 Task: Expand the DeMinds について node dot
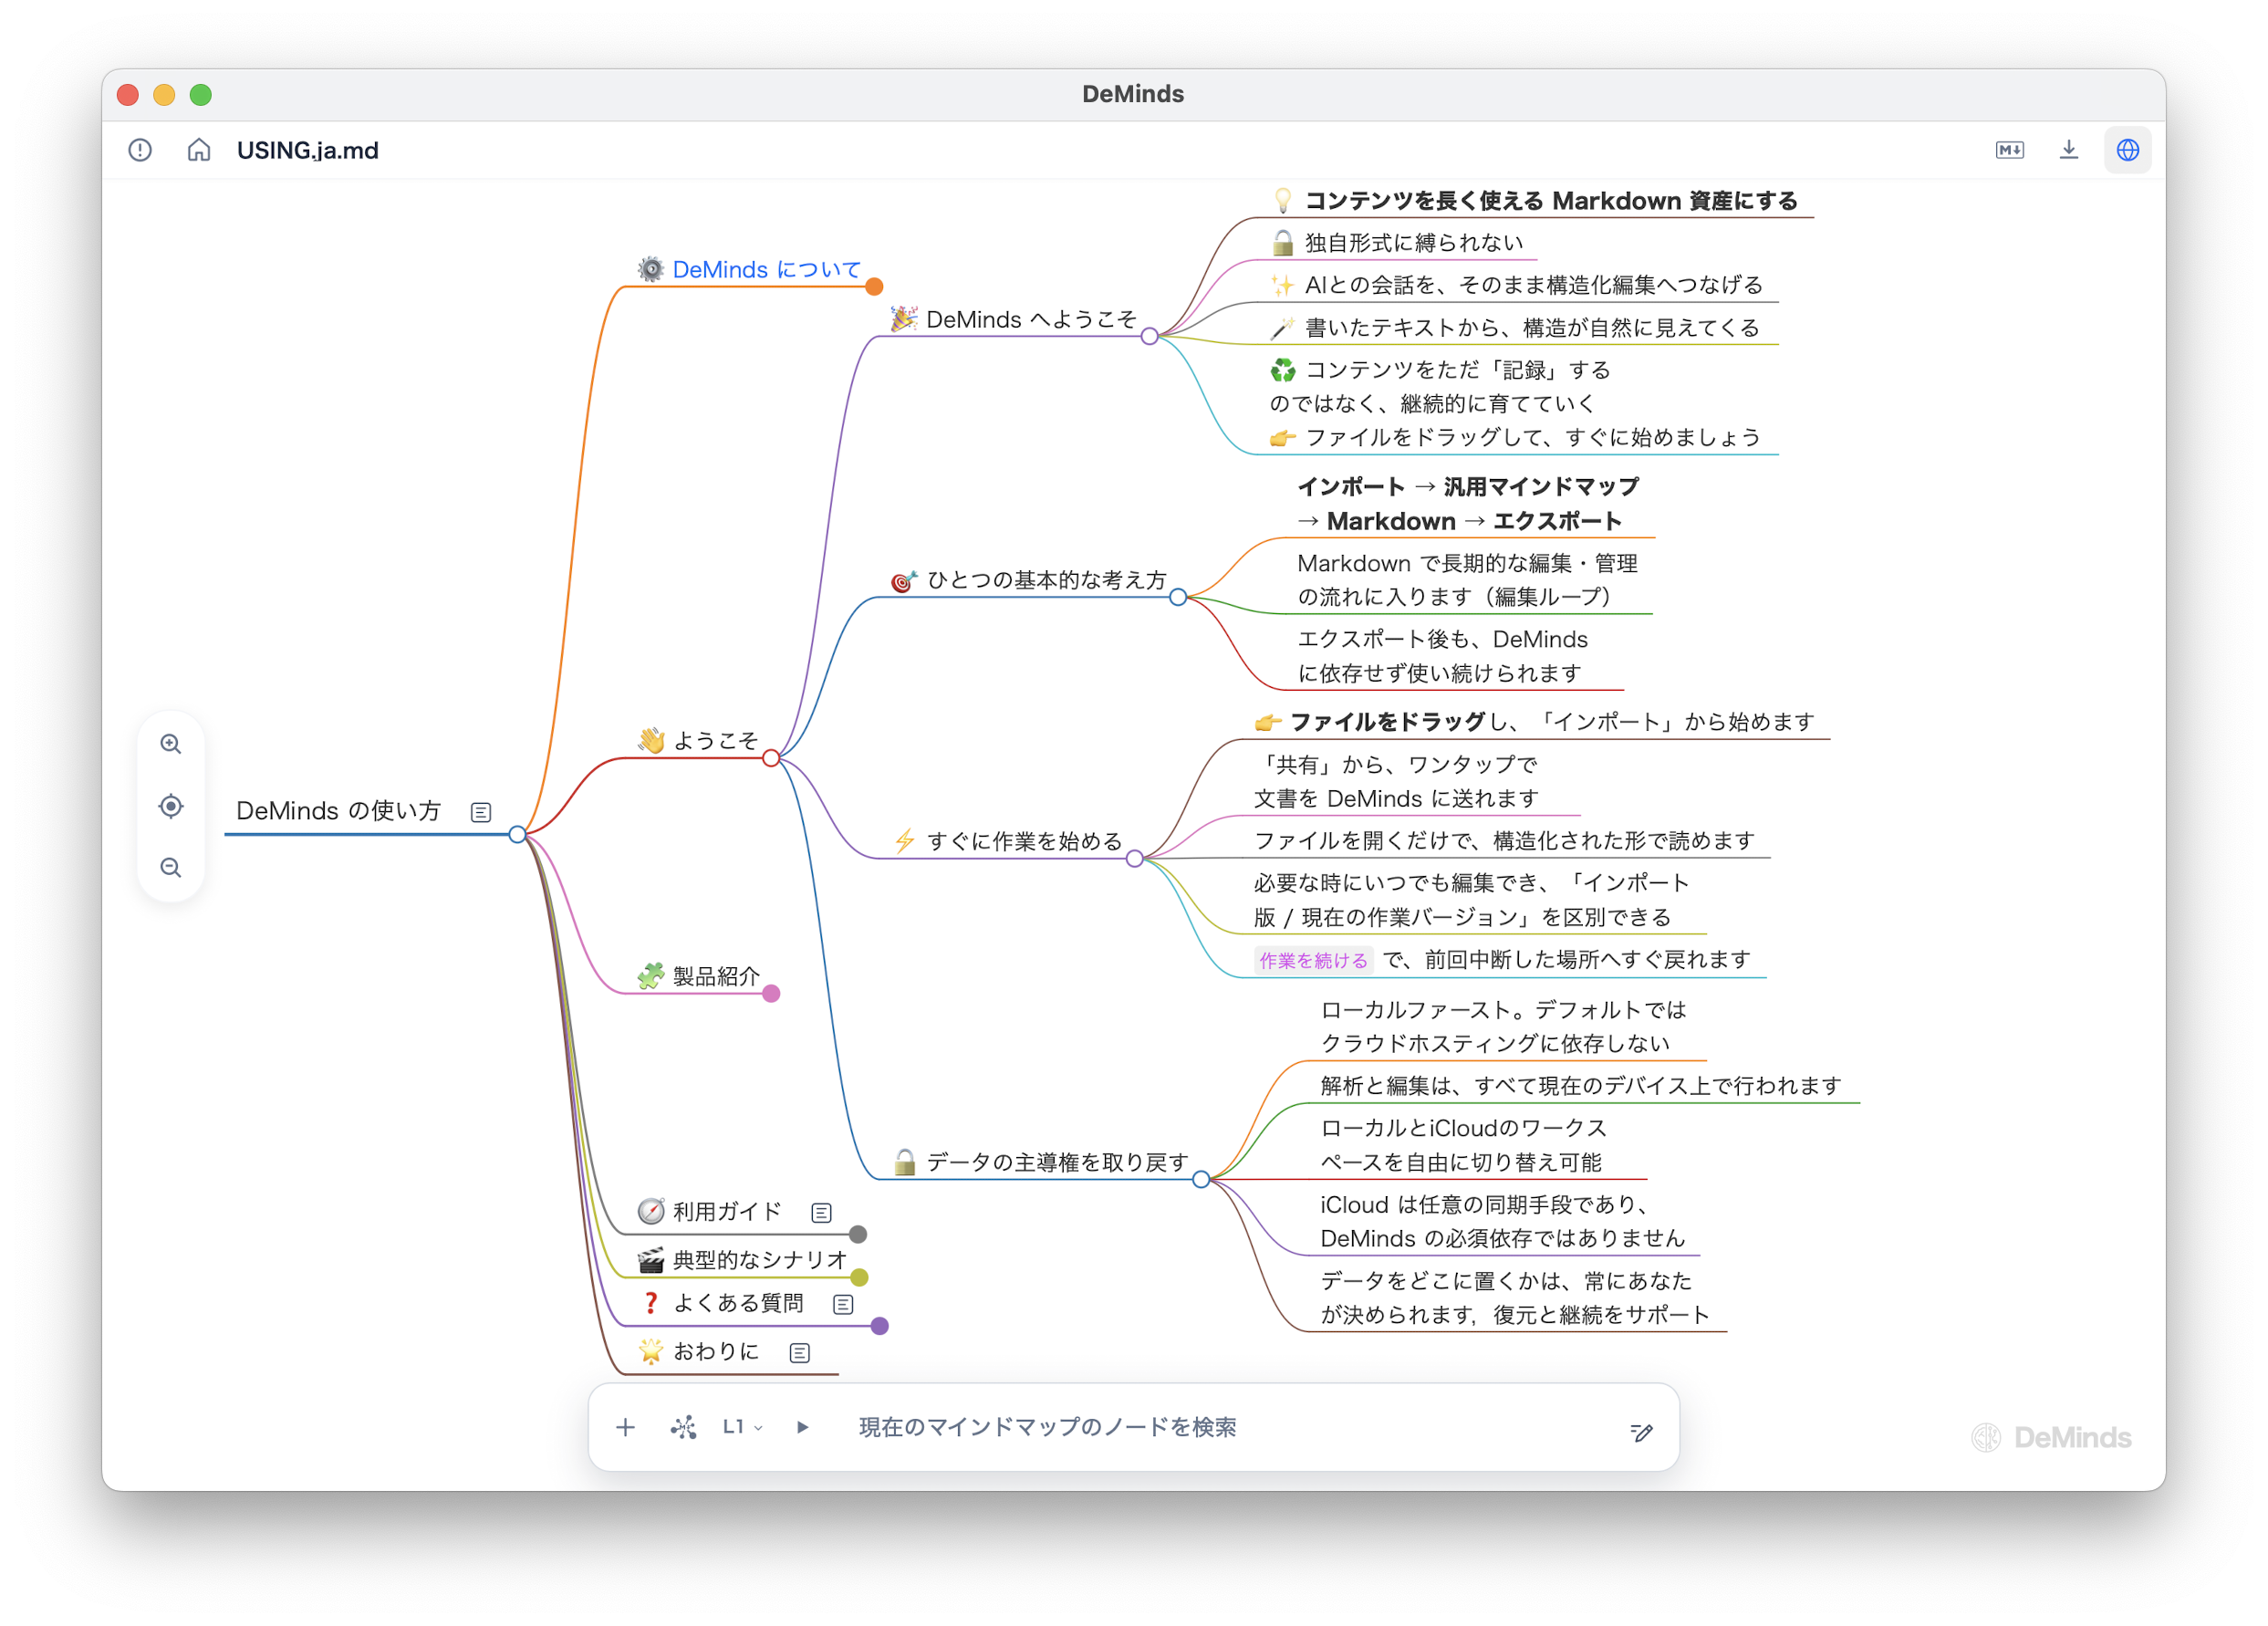[874, 287]
